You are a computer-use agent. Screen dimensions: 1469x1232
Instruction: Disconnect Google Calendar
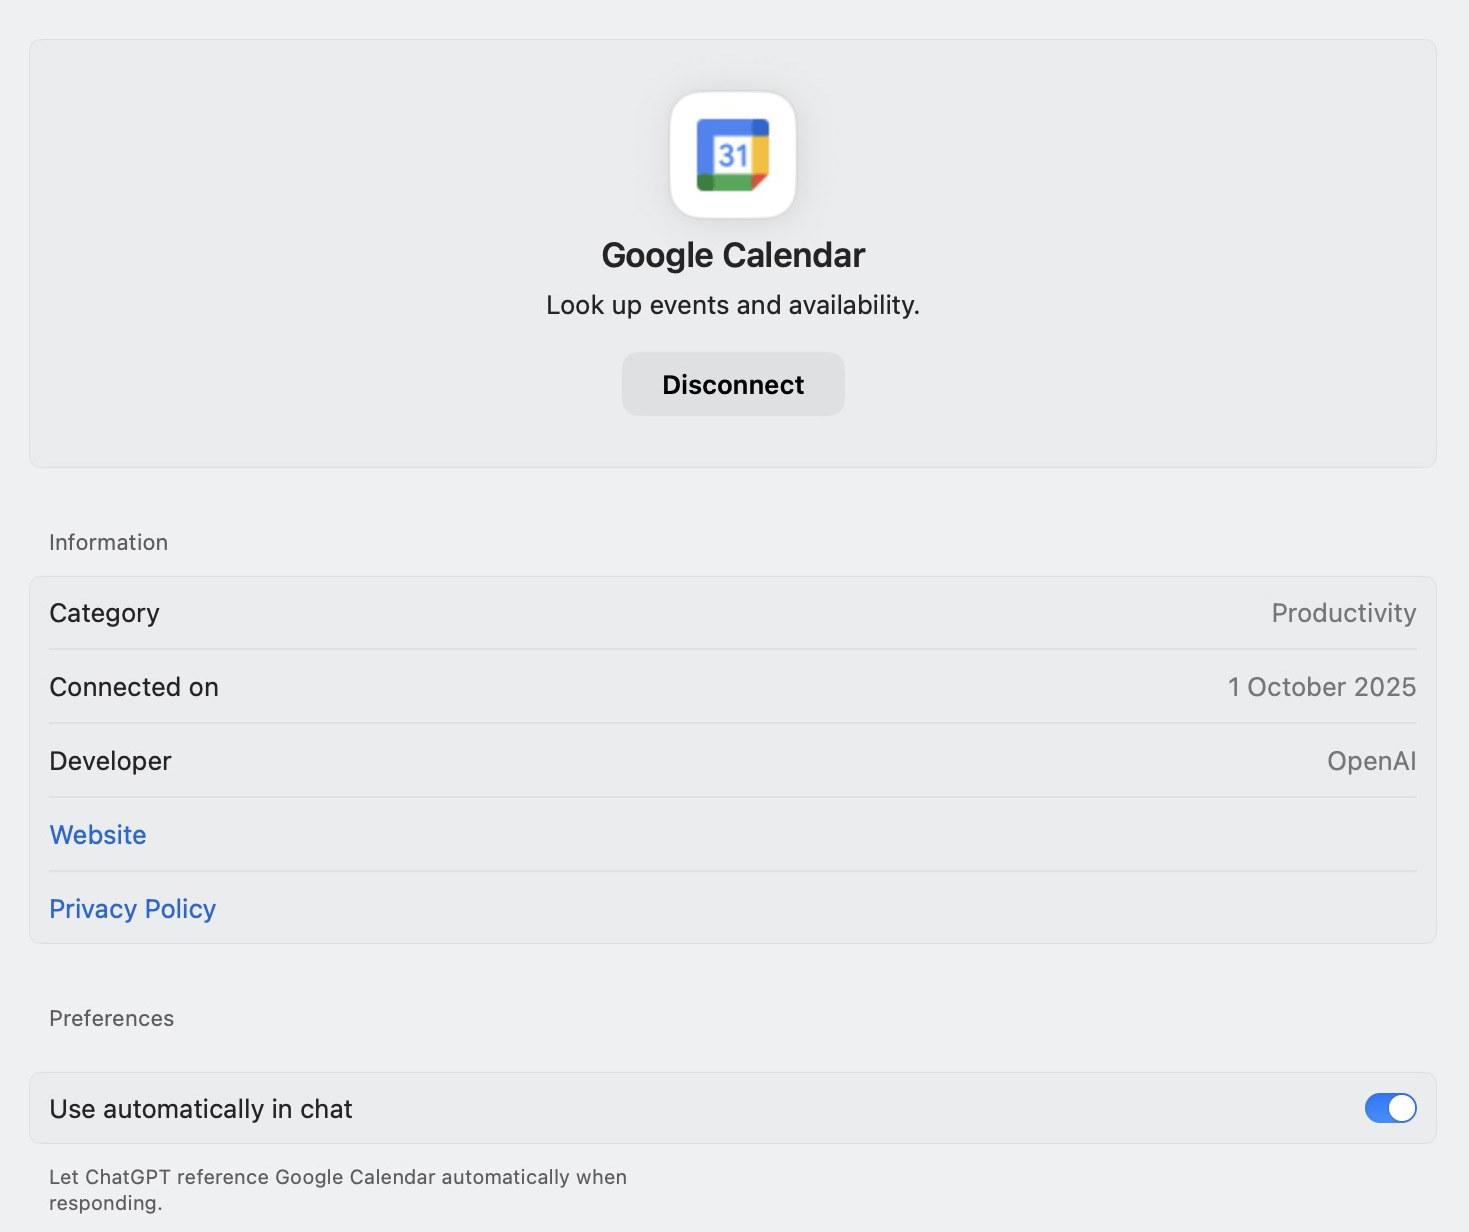click(733, 385)
